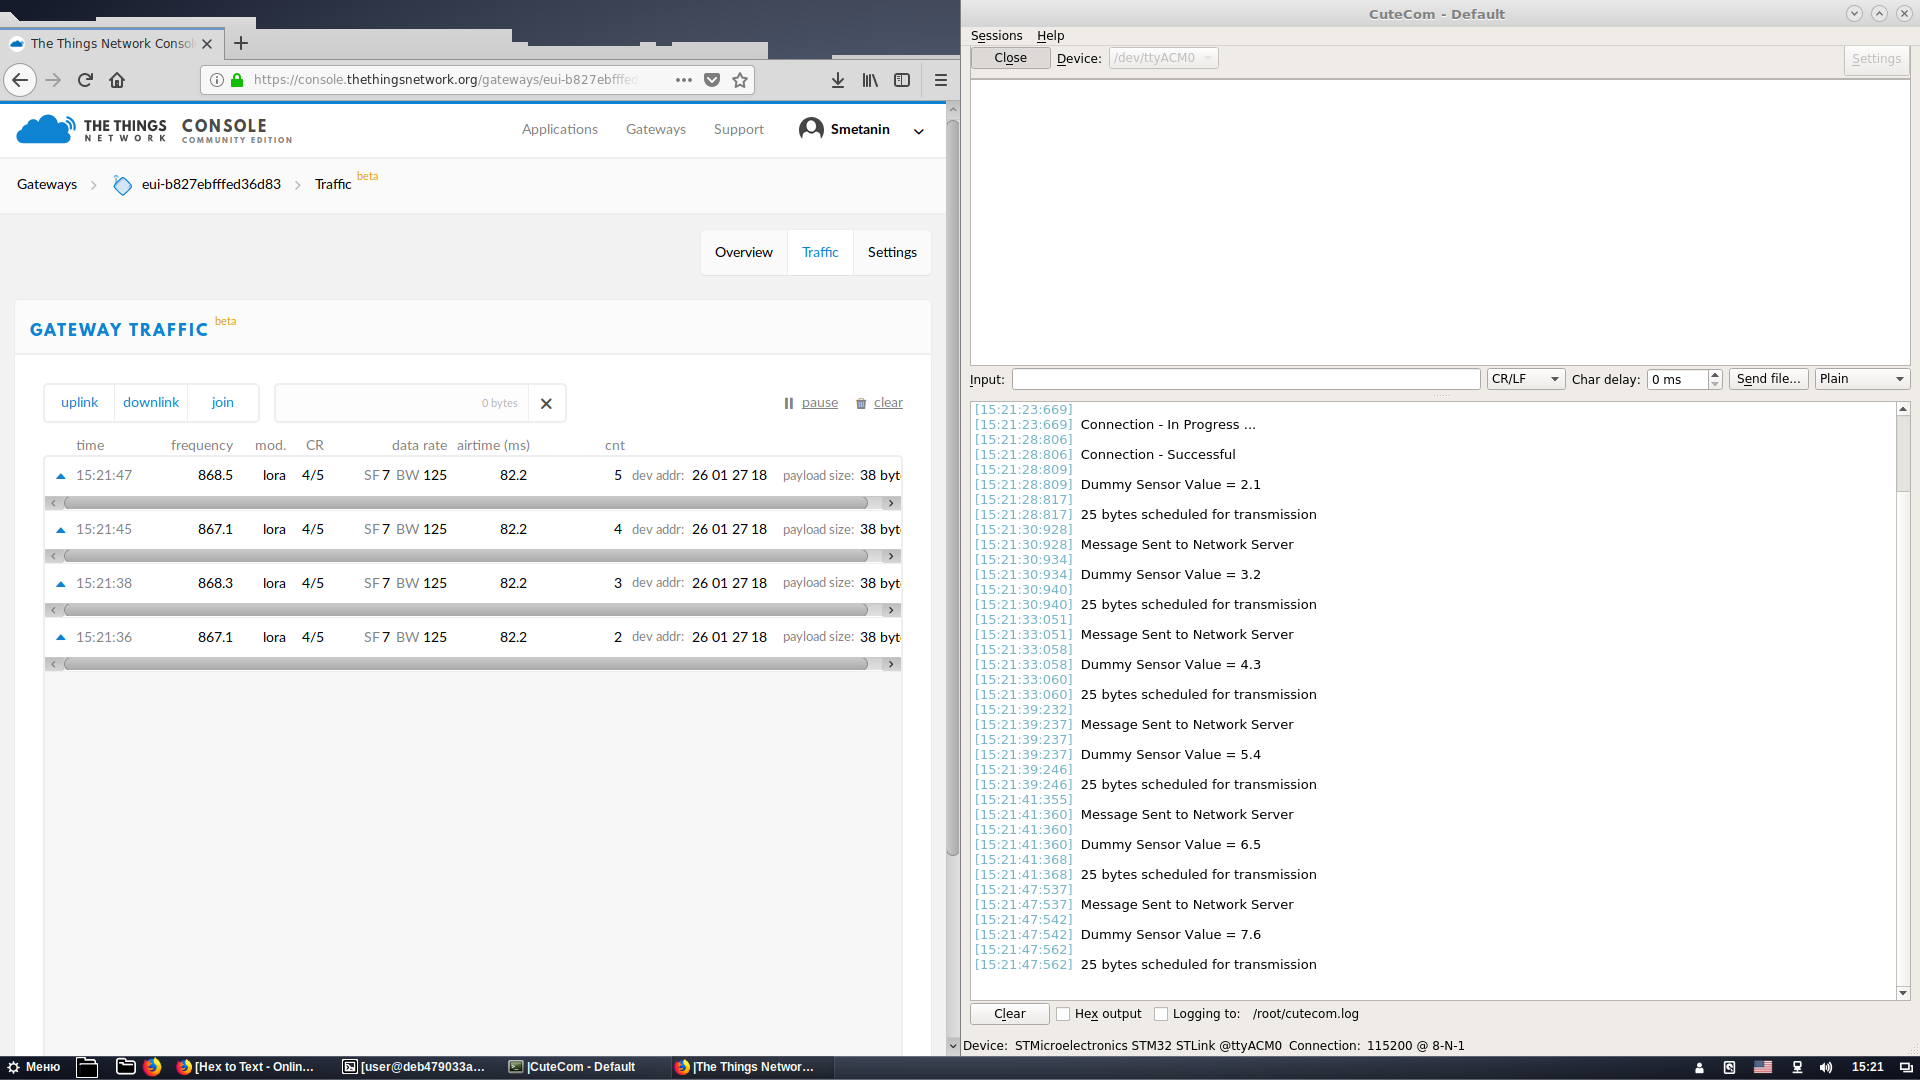Open CuteCom Settings button
Image resolution: width=1920 pixels, height=1080 pixels.
click(x=1876, y=59)
